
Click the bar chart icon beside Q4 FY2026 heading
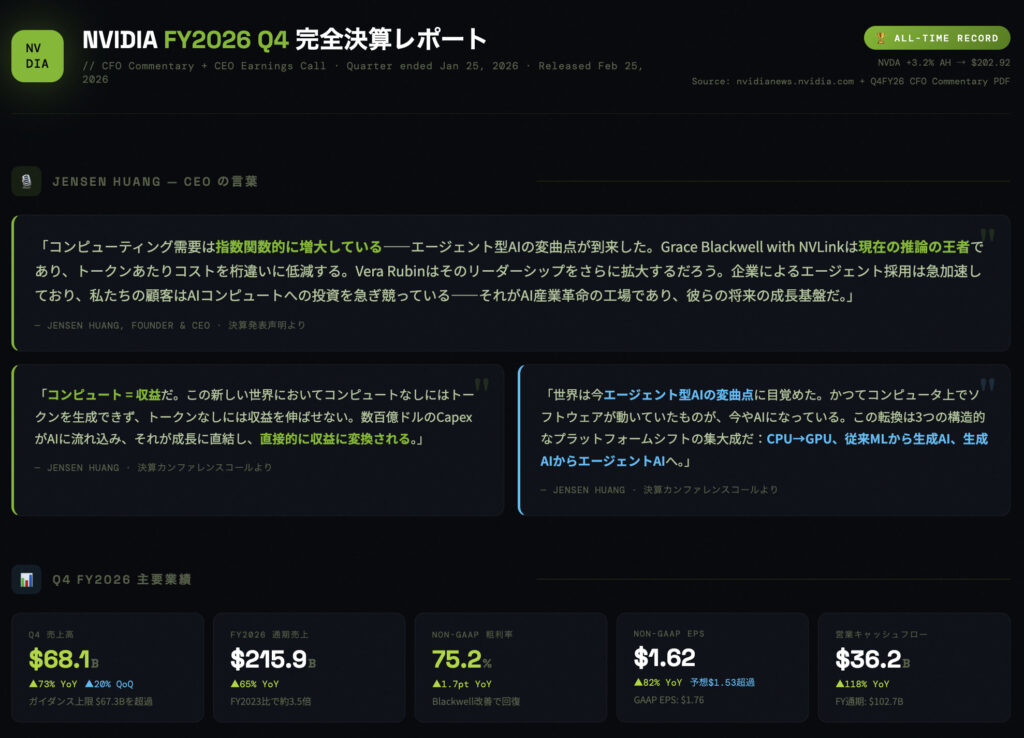(x=26, y=579)
